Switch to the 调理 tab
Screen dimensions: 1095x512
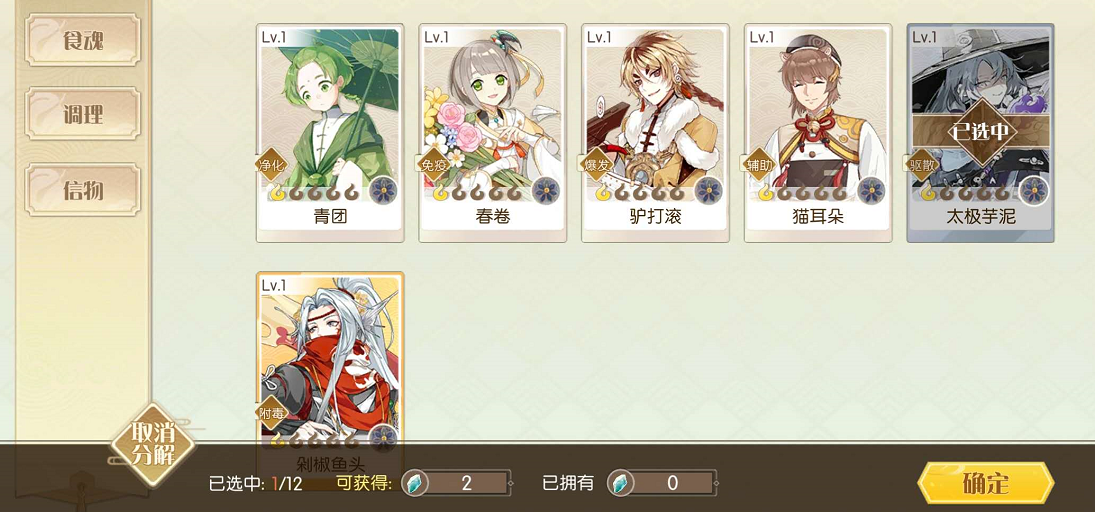click(x=83, y=114)
